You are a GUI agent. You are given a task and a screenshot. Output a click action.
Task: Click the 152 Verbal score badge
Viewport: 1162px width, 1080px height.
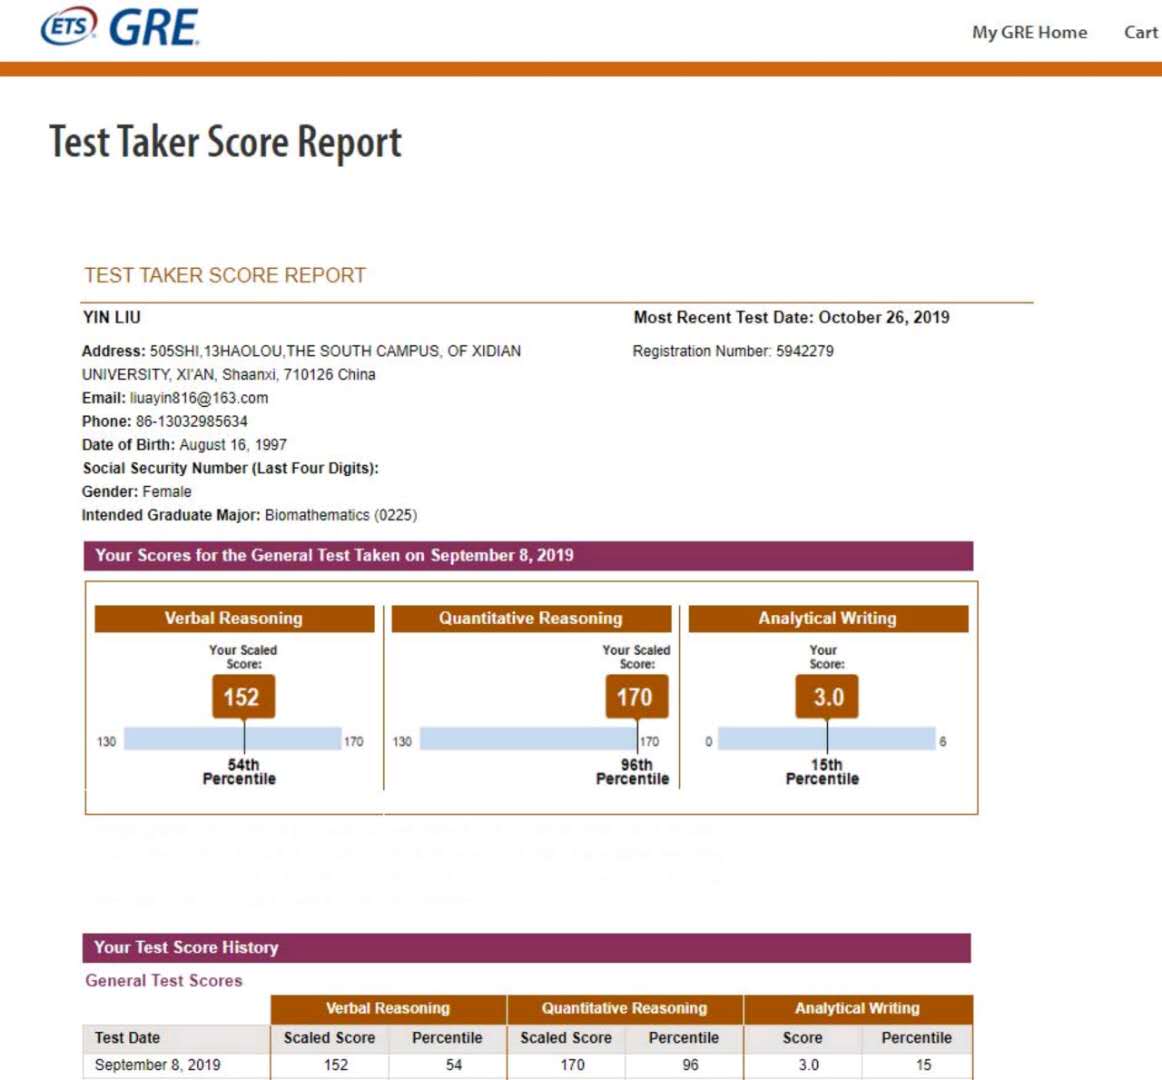pyautogui.click(x=242, y=697)
